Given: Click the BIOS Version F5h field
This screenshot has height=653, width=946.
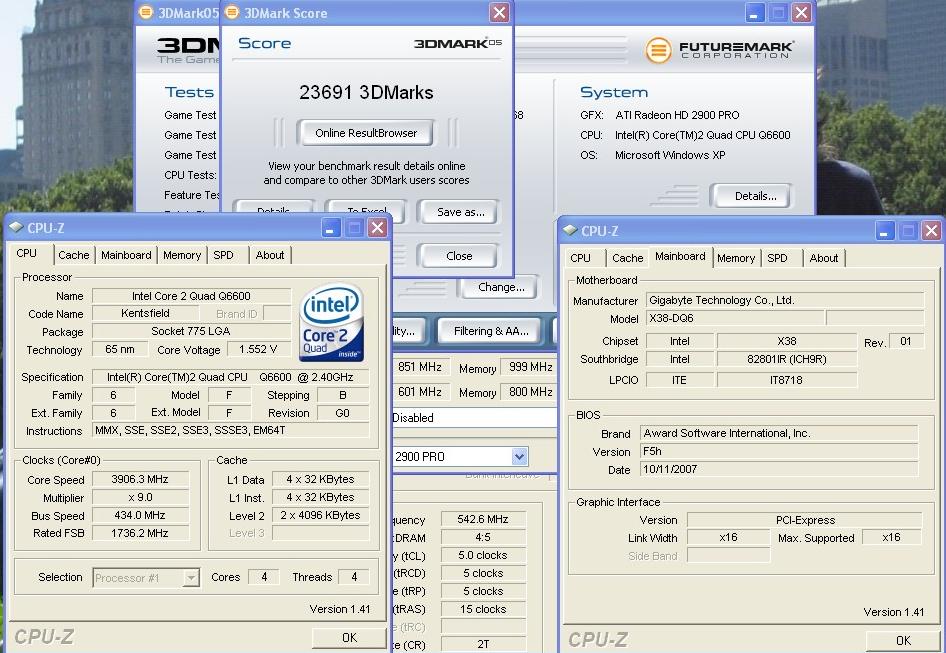Looking at the screenshot, I should click(x=779, y=451).
